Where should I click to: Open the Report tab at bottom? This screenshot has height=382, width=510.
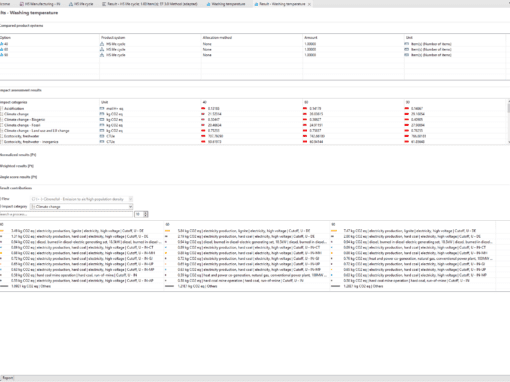(7, 378)
